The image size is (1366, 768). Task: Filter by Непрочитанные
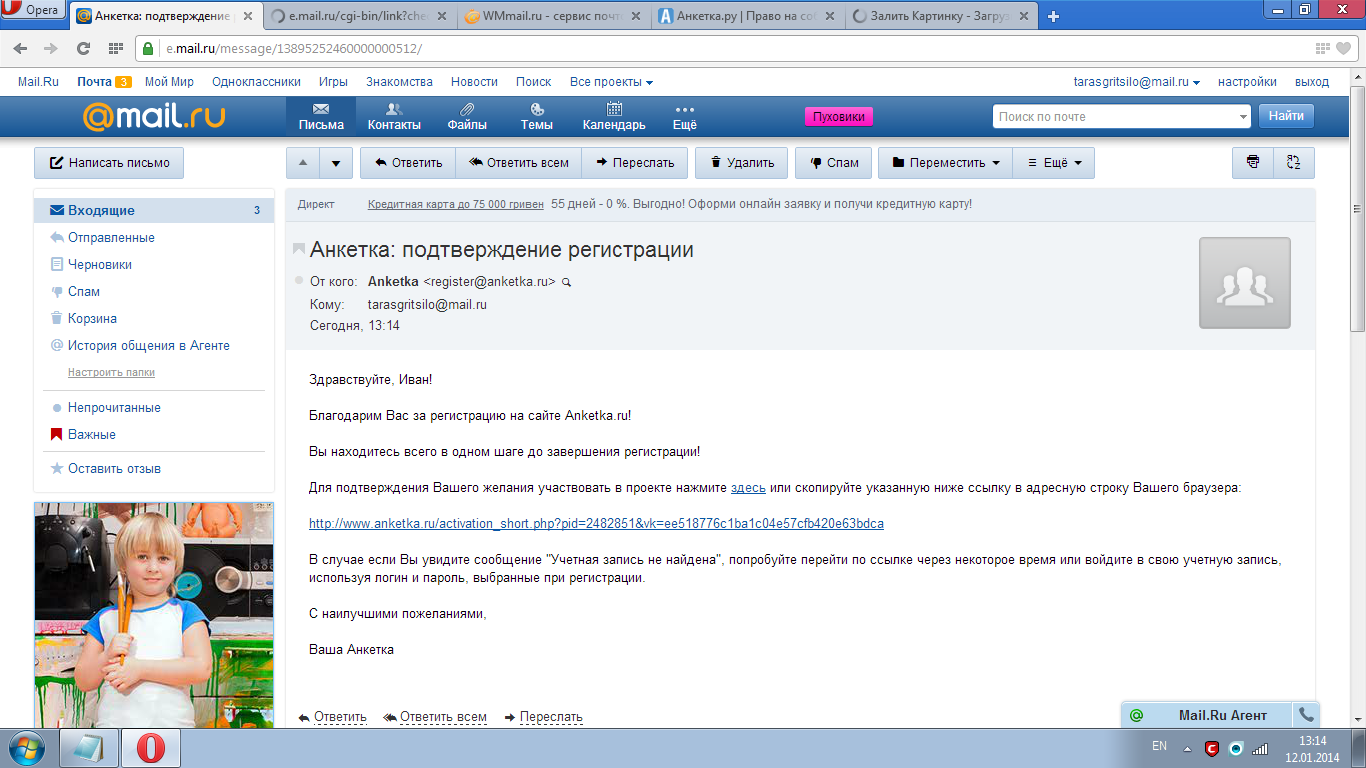114,408
